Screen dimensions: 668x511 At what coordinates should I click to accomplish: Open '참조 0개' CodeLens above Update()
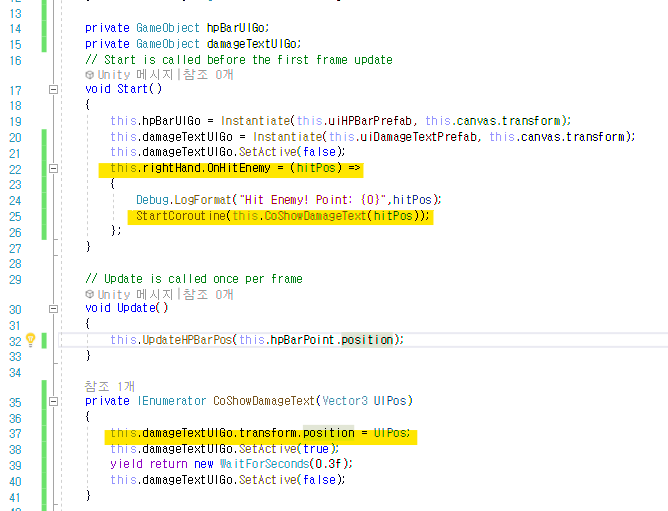click(x=208, y=294)
